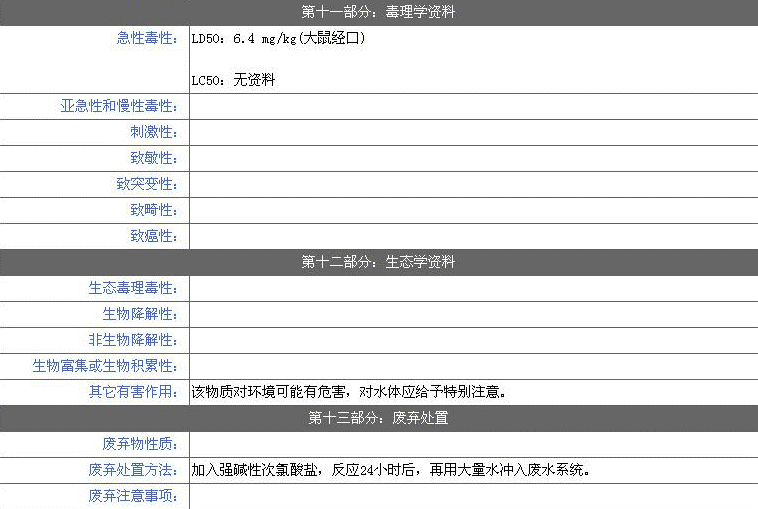This screenshot has height=509, width=758.
Task: Open the 生态毒理毒性 label
Action: click(133, 289)
